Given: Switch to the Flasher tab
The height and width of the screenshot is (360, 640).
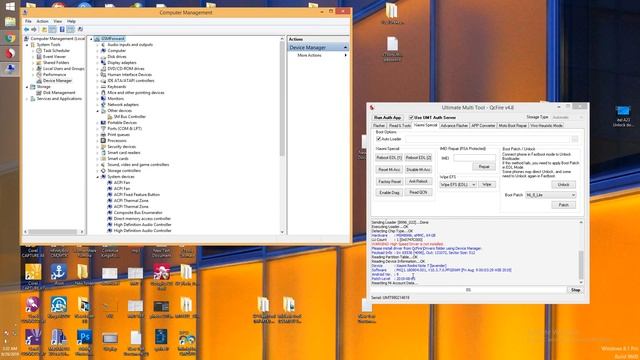Looking at the screenshot, I should [x=379, y=126].
